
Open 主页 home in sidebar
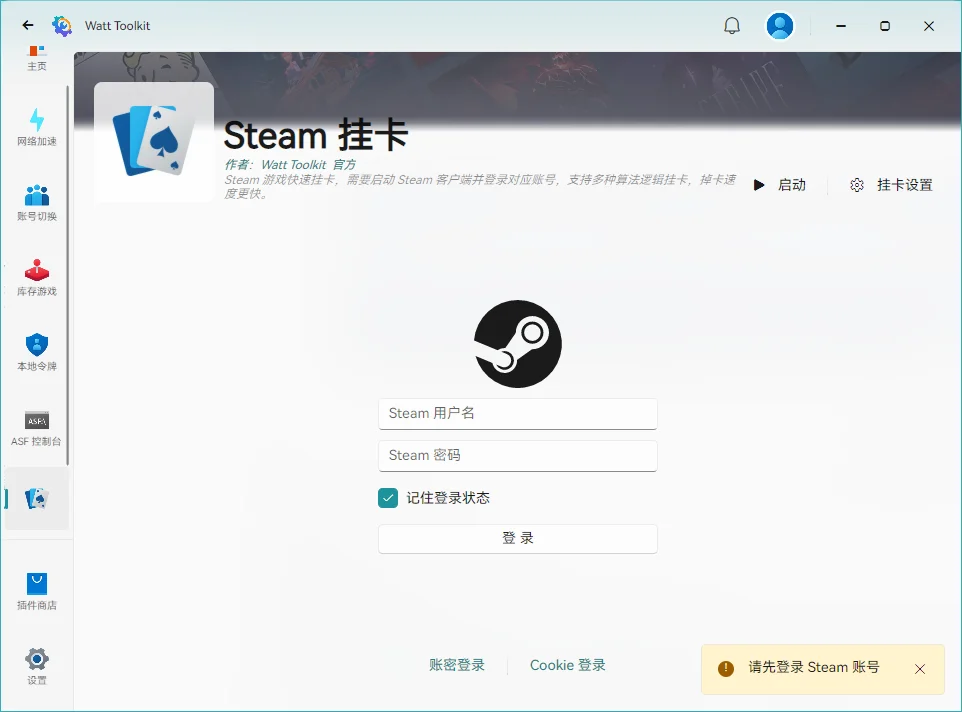tap(37, 58)
